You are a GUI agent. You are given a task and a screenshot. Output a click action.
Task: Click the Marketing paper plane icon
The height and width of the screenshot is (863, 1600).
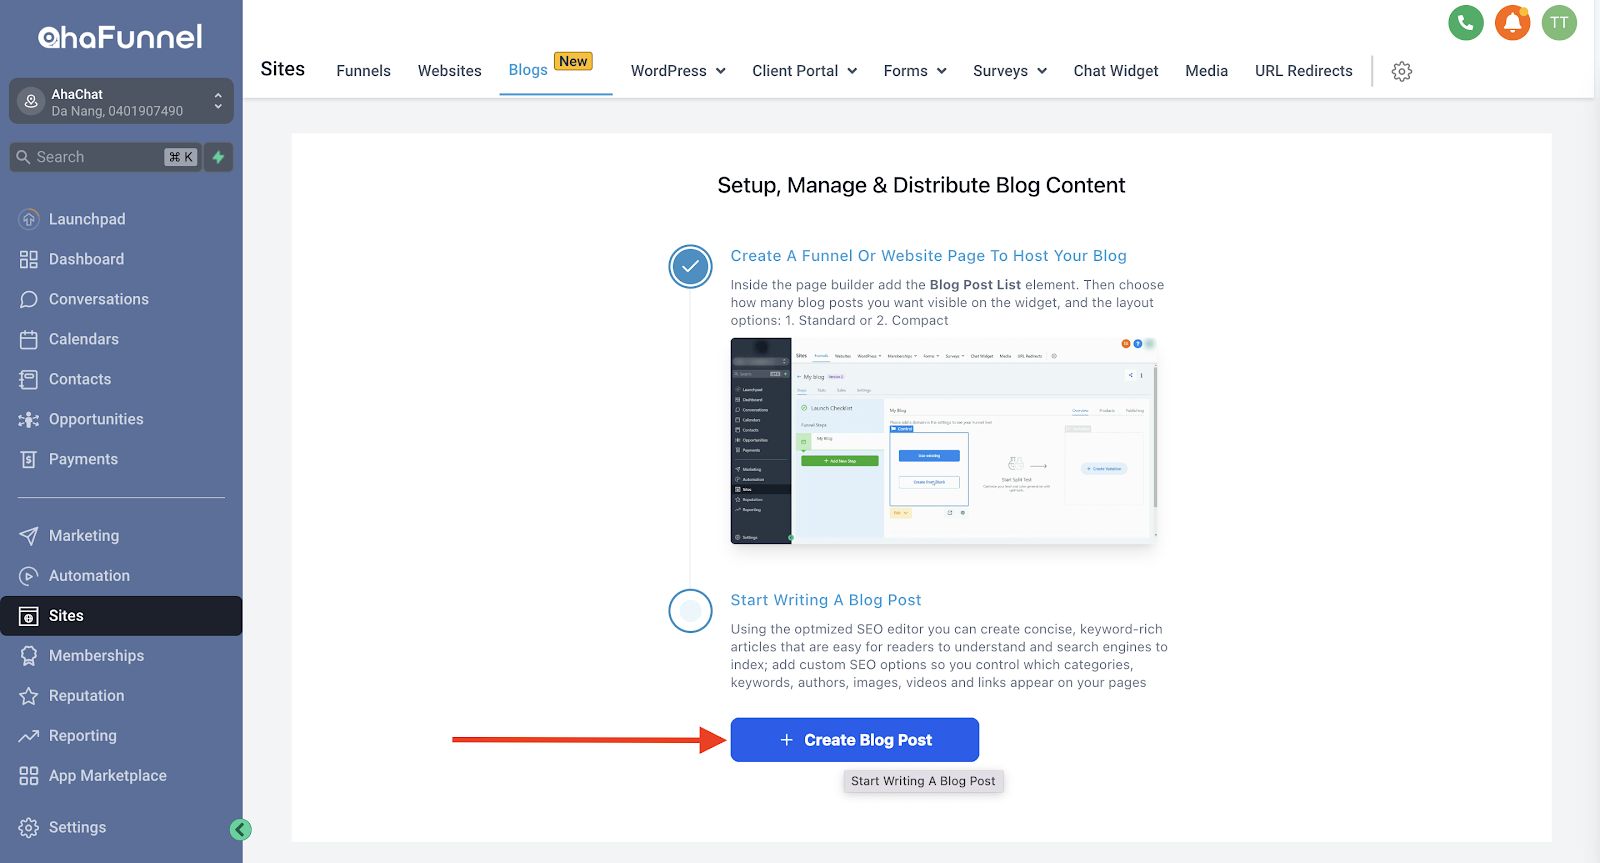coord(29,536)
